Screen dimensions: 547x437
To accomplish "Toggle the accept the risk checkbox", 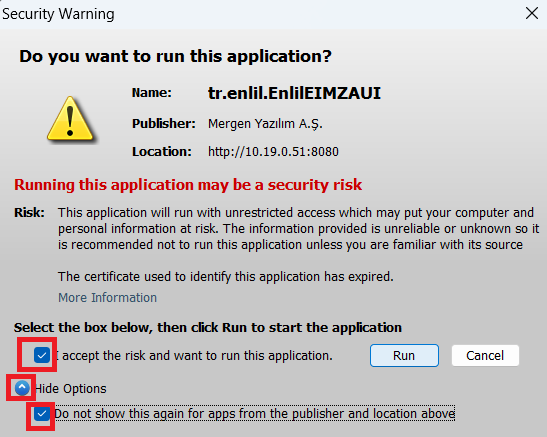I will coord(42,355).
